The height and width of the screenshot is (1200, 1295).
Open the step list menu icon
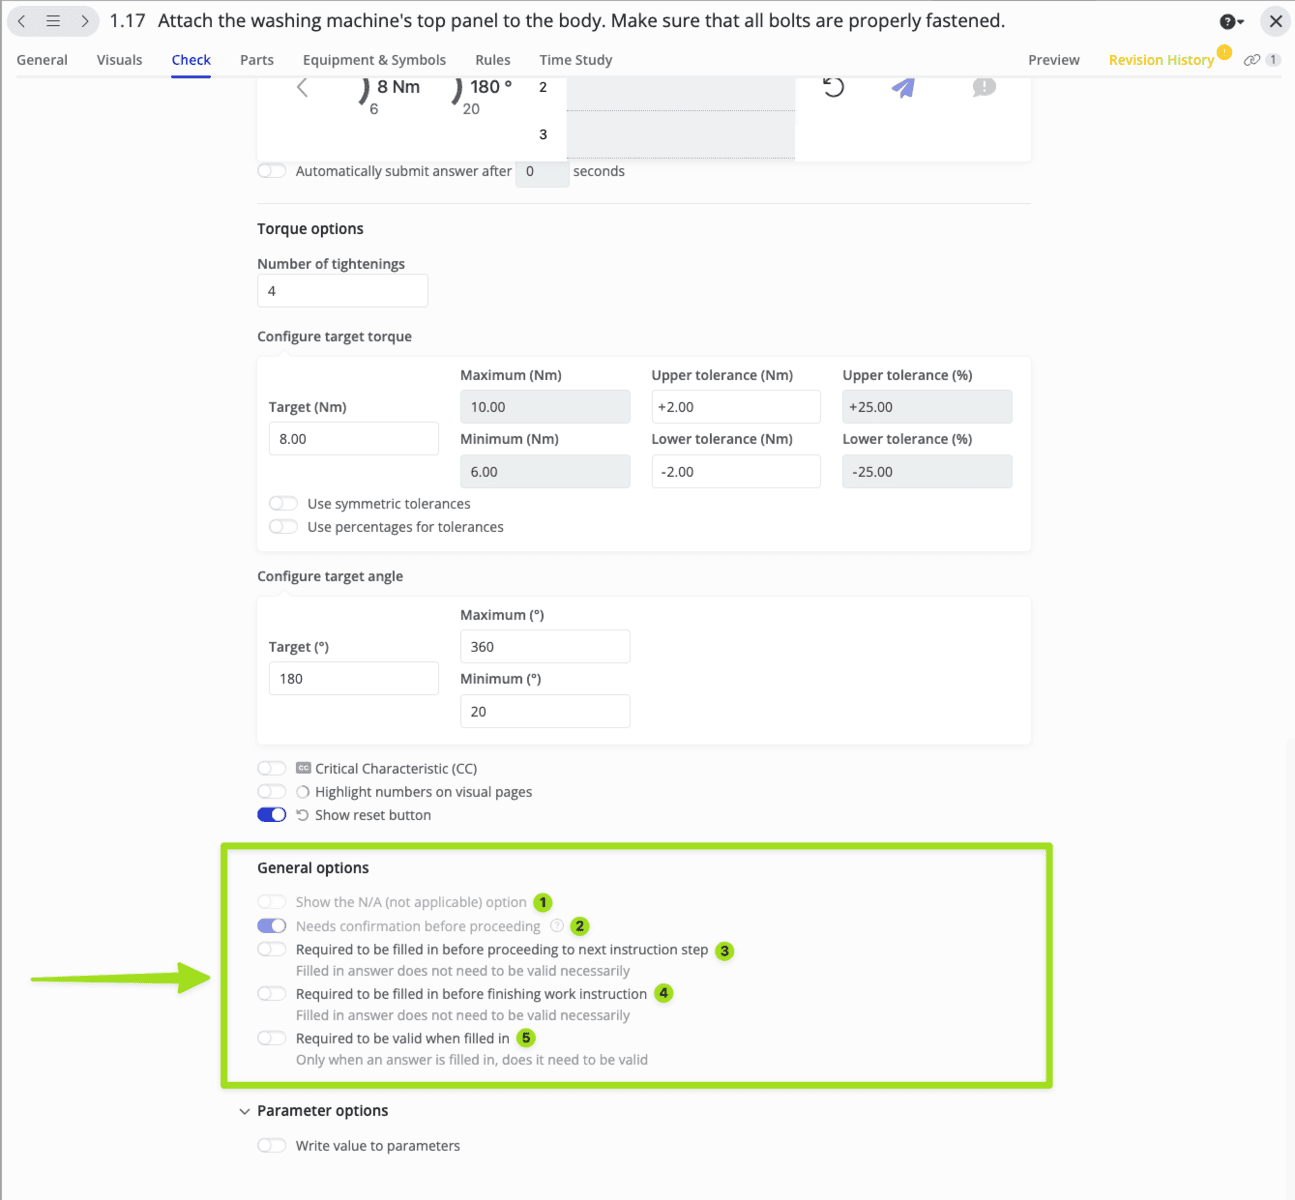tap(53, 21)
